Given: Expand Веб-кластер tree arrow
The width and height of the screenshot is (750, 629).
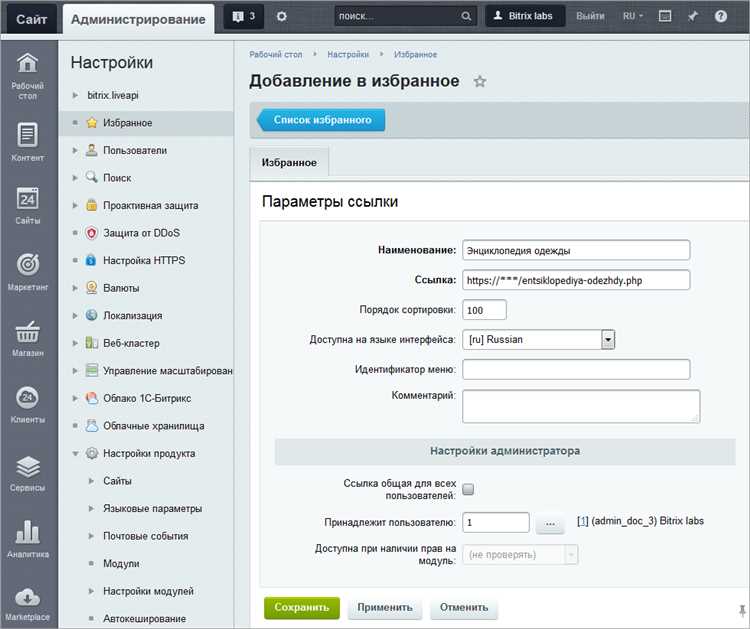Looking at the screenshot, I should [75, 343].
